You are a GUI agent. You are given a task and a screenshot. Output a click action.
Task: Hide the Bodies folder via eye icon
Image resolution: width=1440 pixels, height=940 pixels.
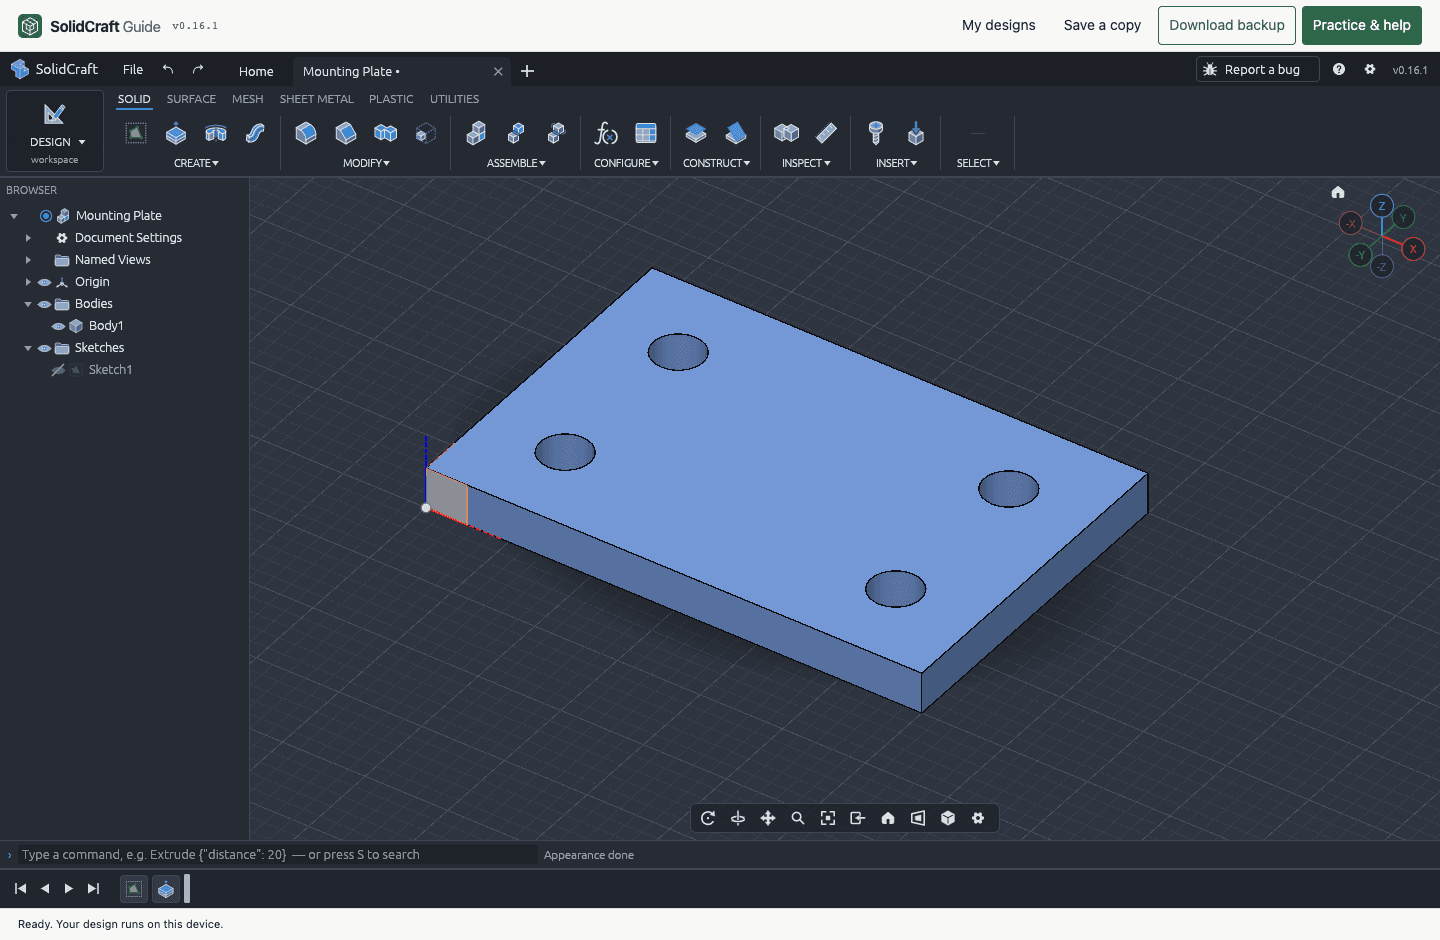pos(44,304)
